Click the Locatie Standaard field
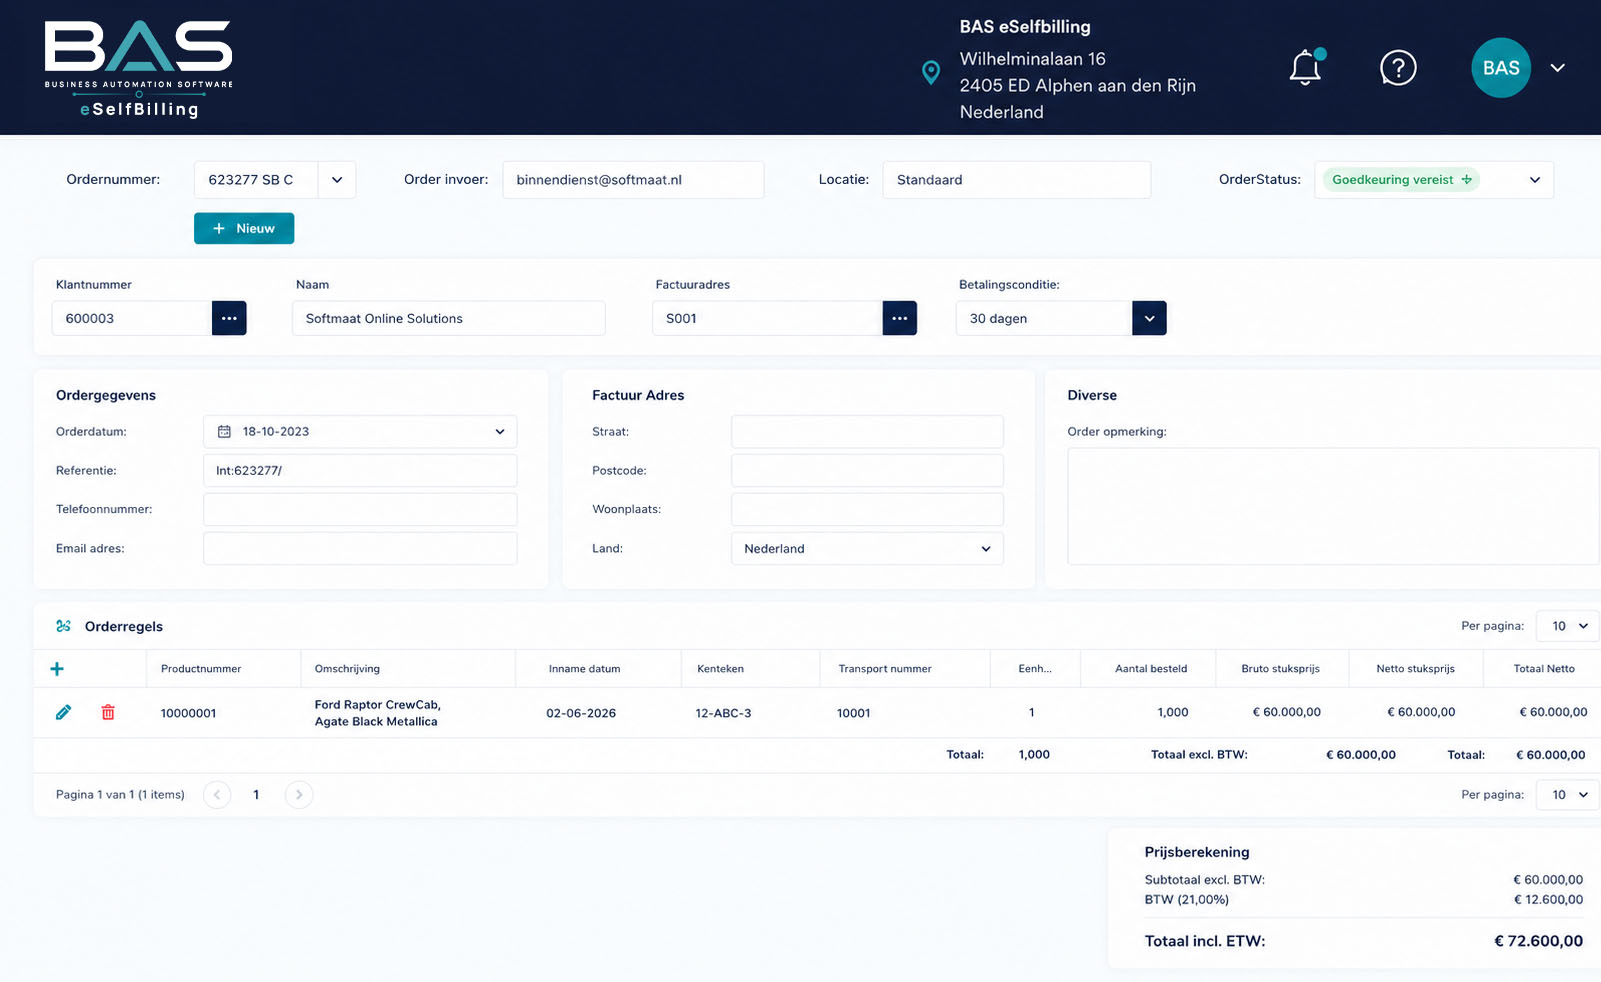The width and height of the screenshot is (1601, 982). (x=1016, y=180)
